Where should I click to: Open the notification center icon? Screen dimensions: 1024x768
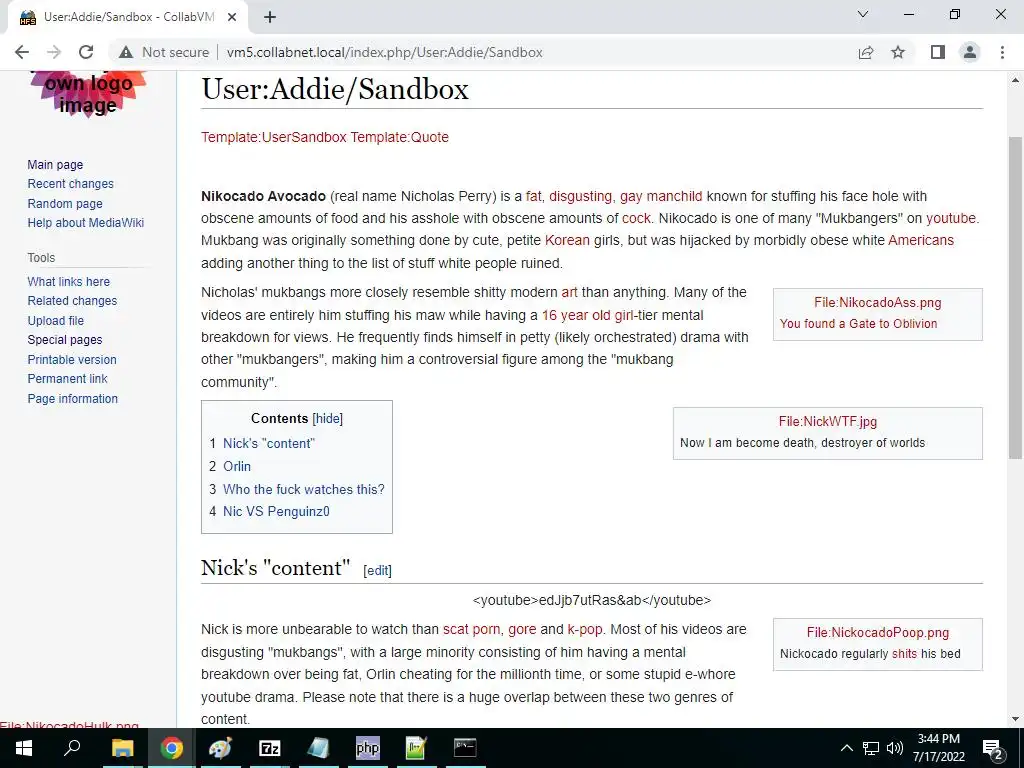tap(993, 750)
